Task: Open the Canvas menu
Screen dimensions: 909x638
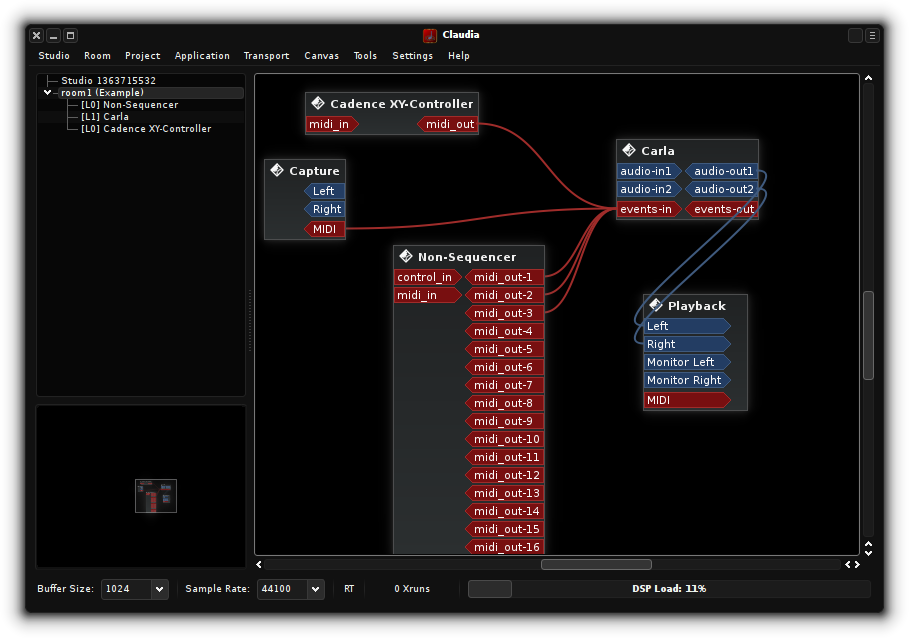Action: 322,56
